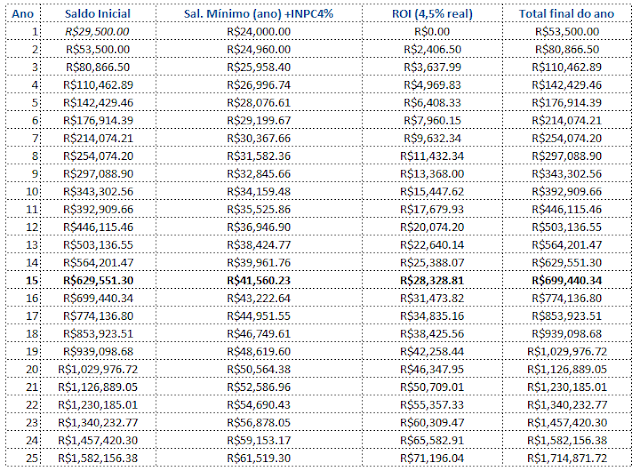Click the 'ROI (4,5% real)' header
The image size is (640, 471).
(432, 13)
